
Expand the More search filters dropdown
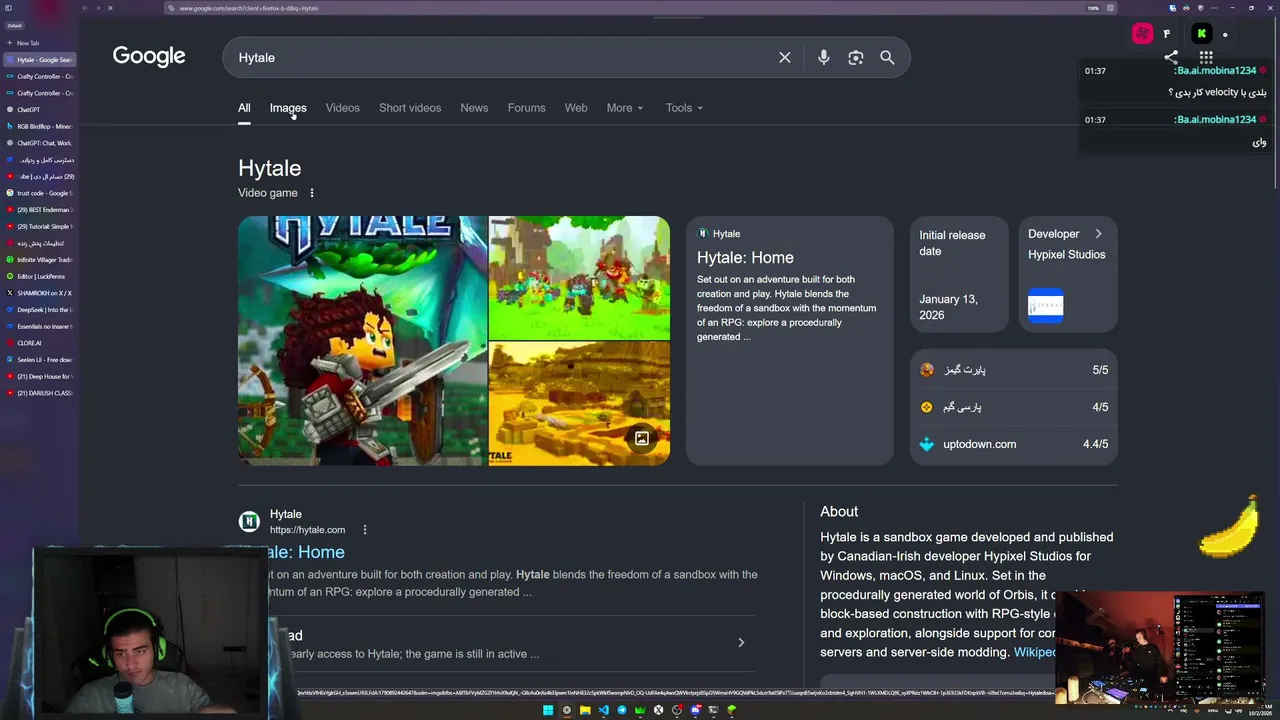pyautogui.click(x=625, y=108)
